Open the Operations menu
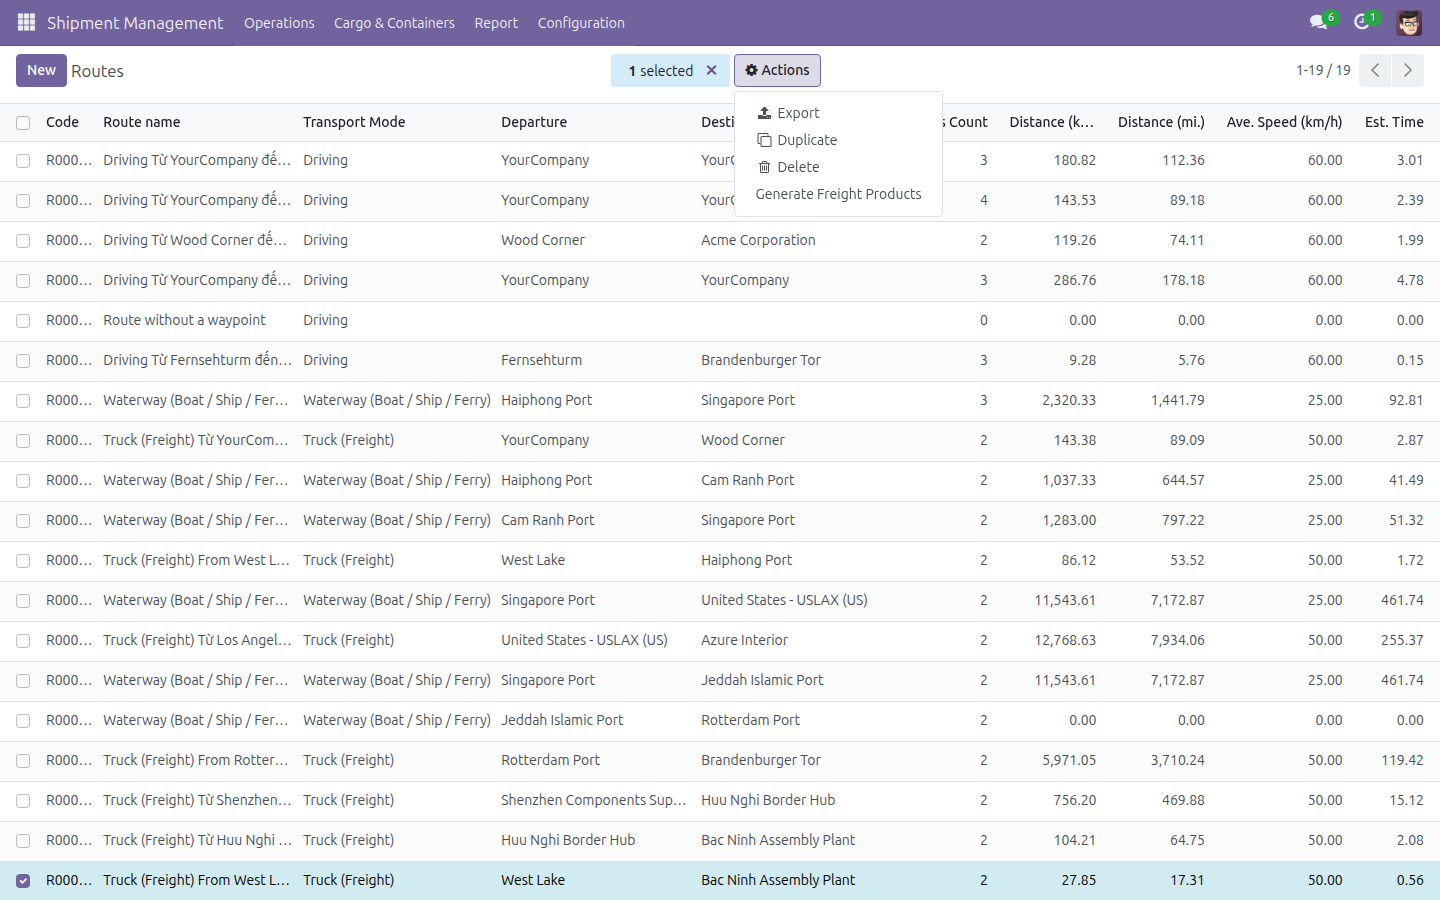The image size is (1440, 900). point(279,22)
